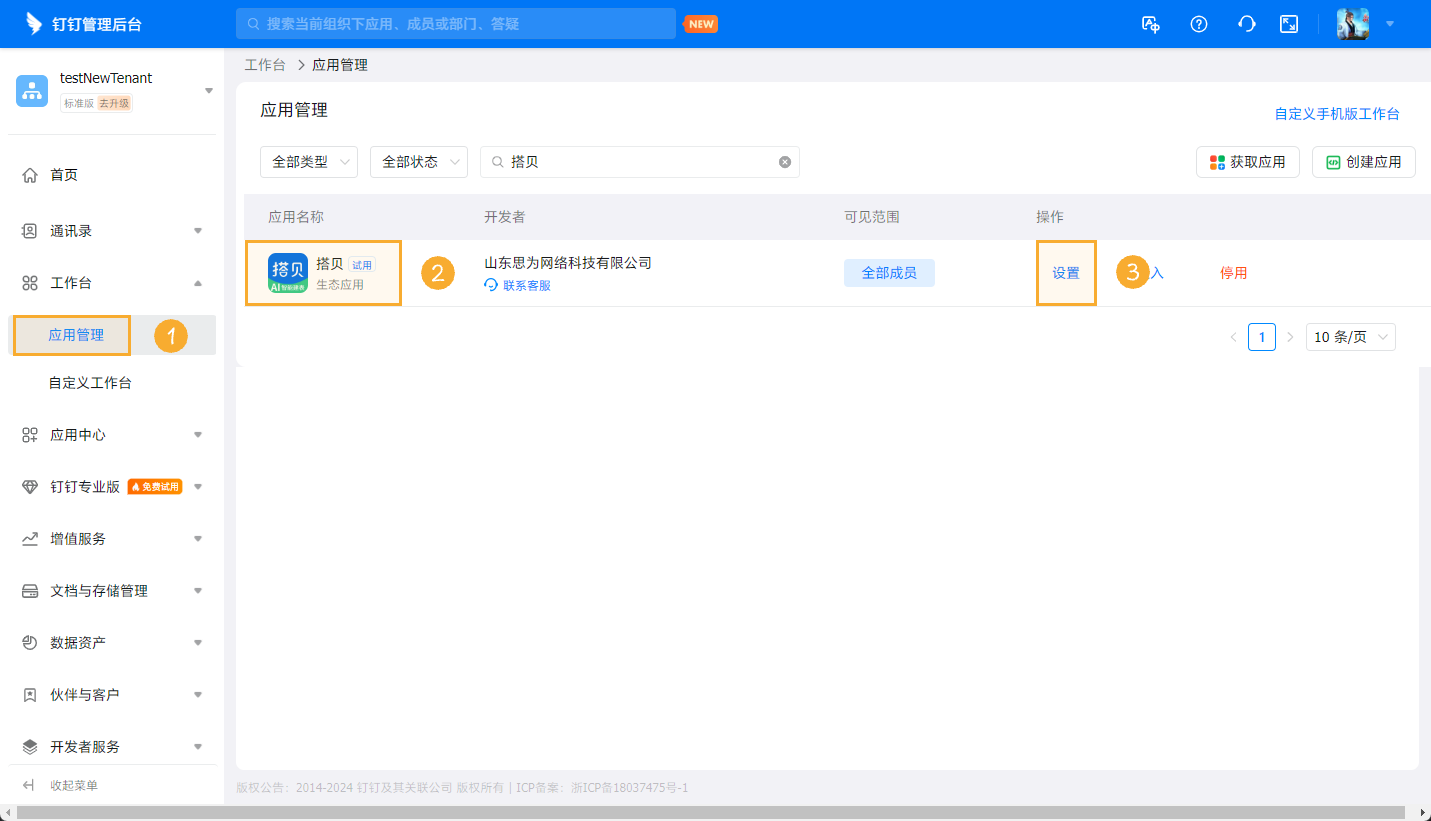Open the language translation settings icon
The height and width of the screenshot is (821, 1431).
1150,23
